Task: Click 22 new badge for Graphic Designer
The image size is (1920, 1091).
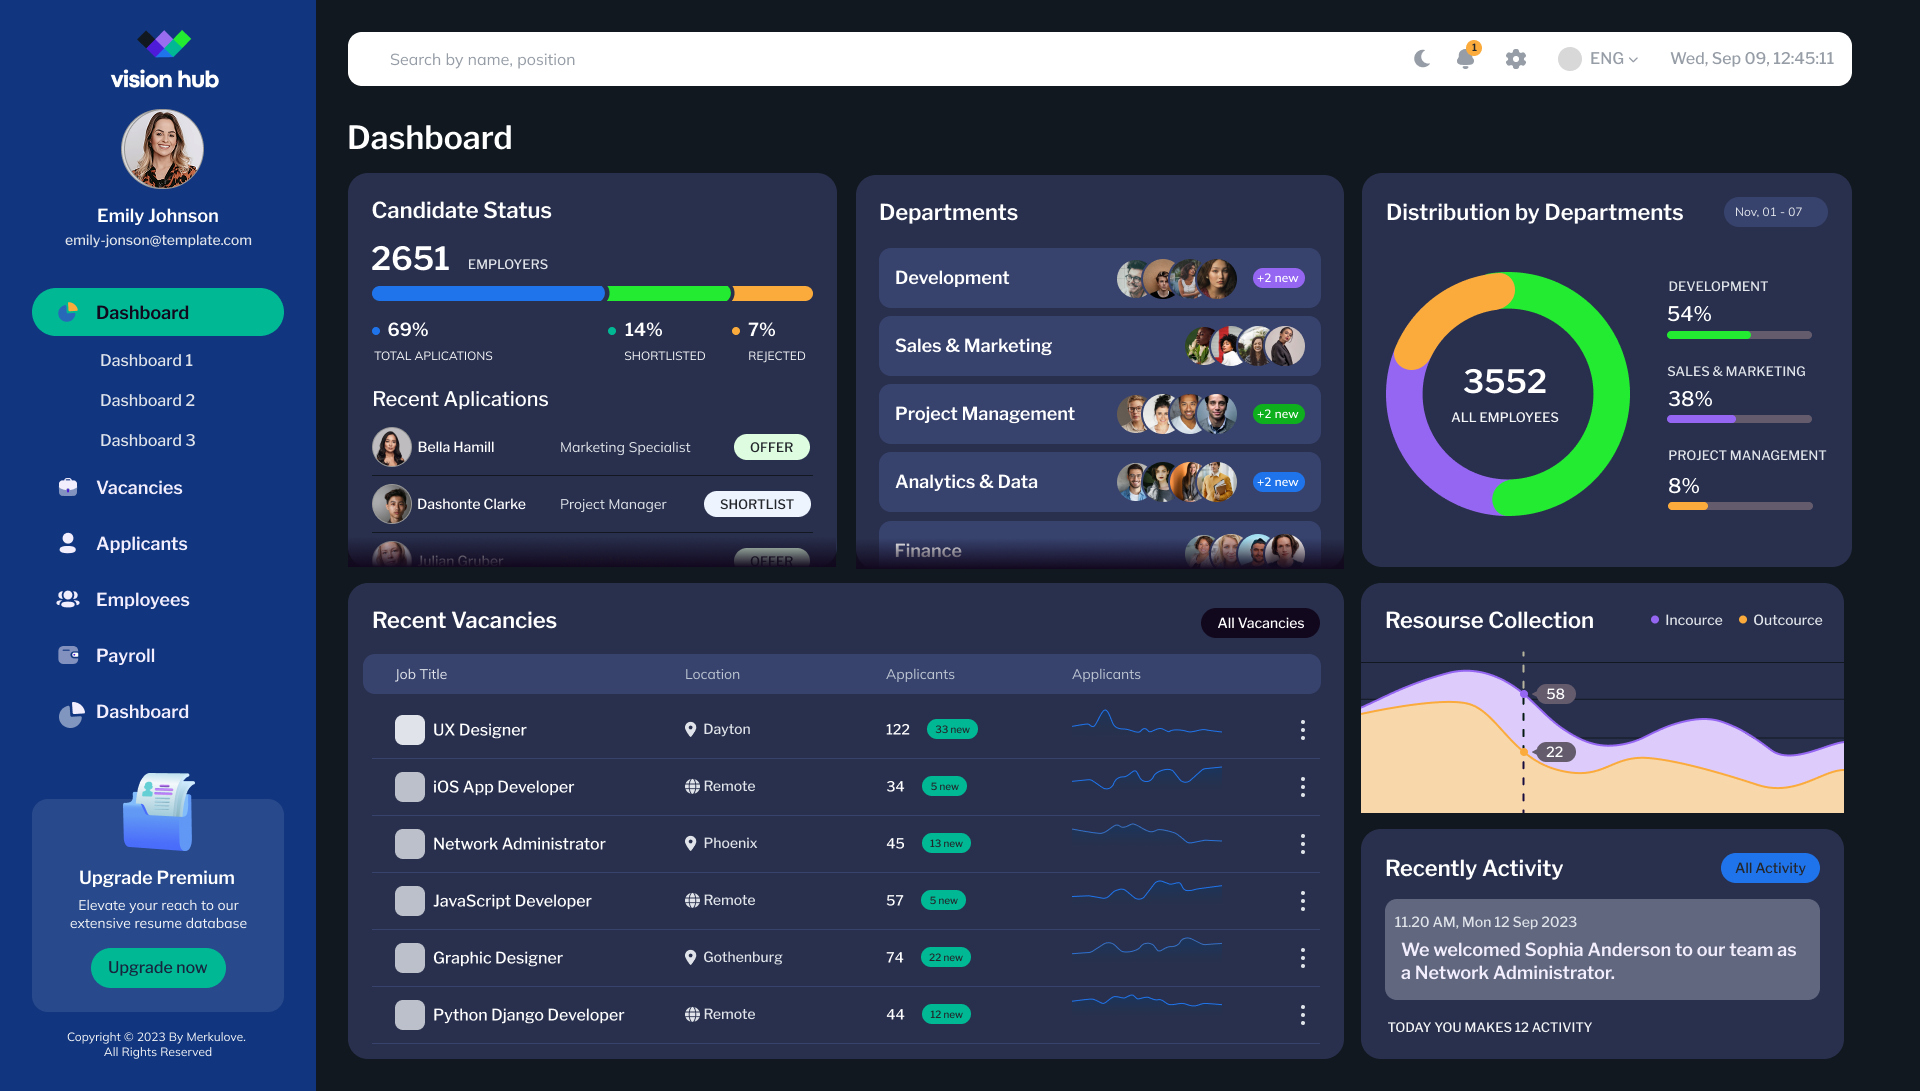Action: click(x=946, y=958)
